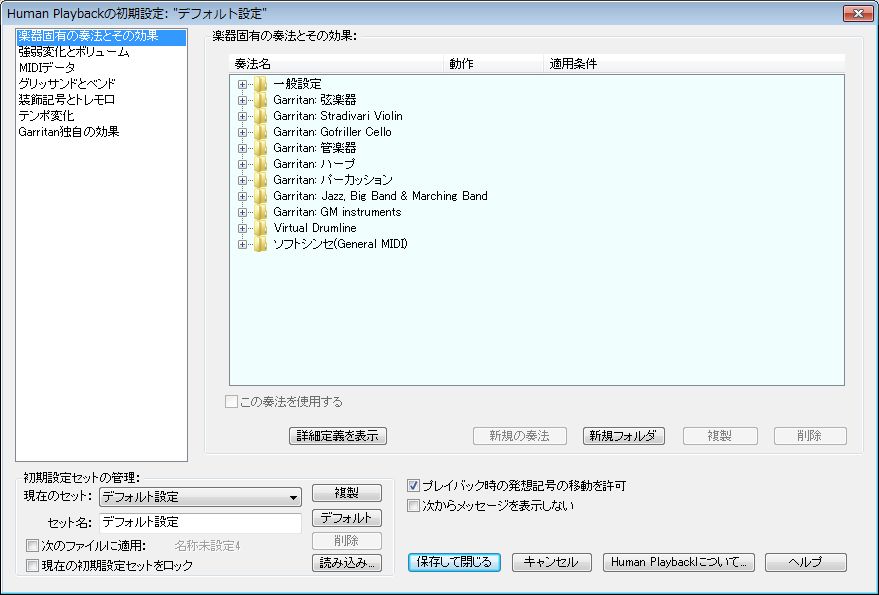Click the ヘルプ button
Image resolution: width=879 pixels, height=595 pixels.
pos(806,562)
